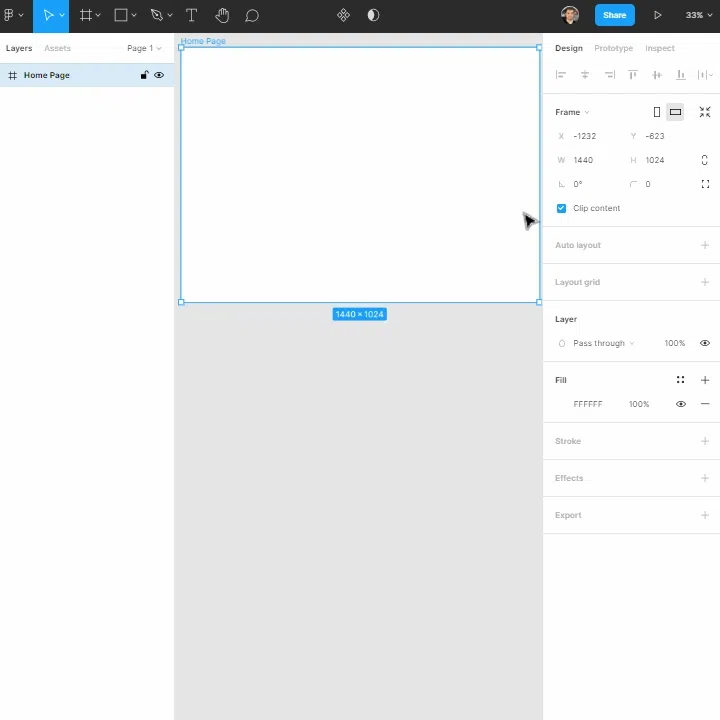Add a Stroke with plus

(x=705, y=441)
